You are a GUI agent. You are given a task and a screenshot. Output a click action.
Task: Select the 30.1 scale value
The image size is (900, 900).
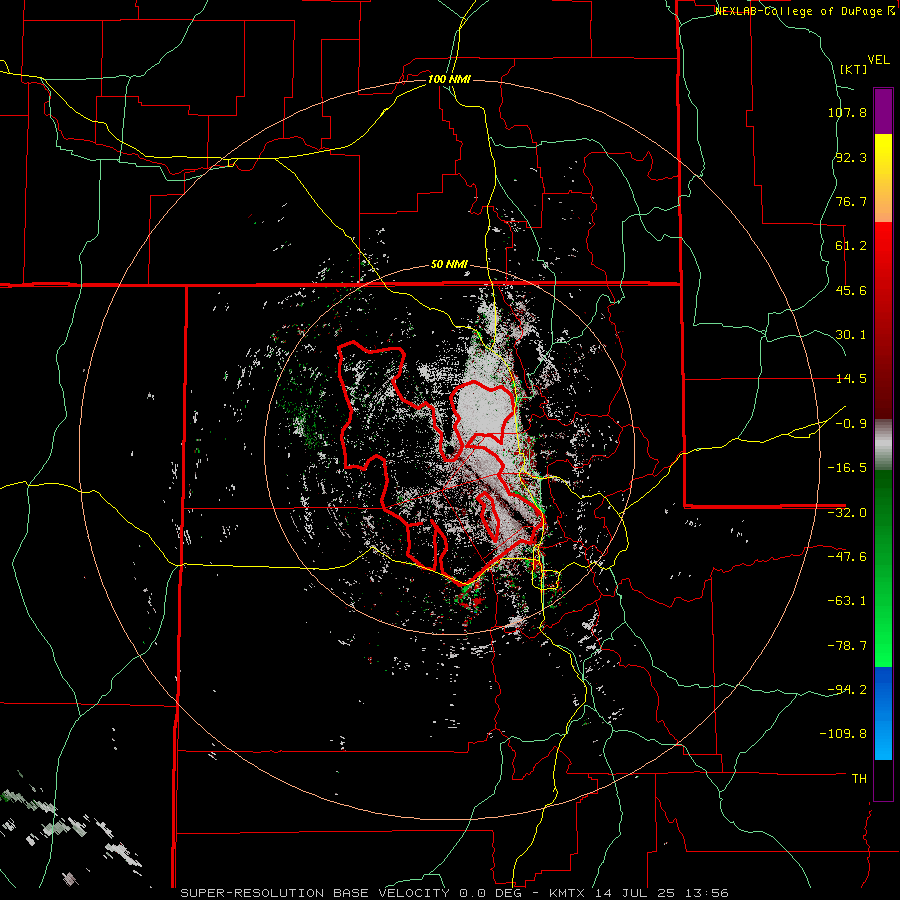point(851,335)
